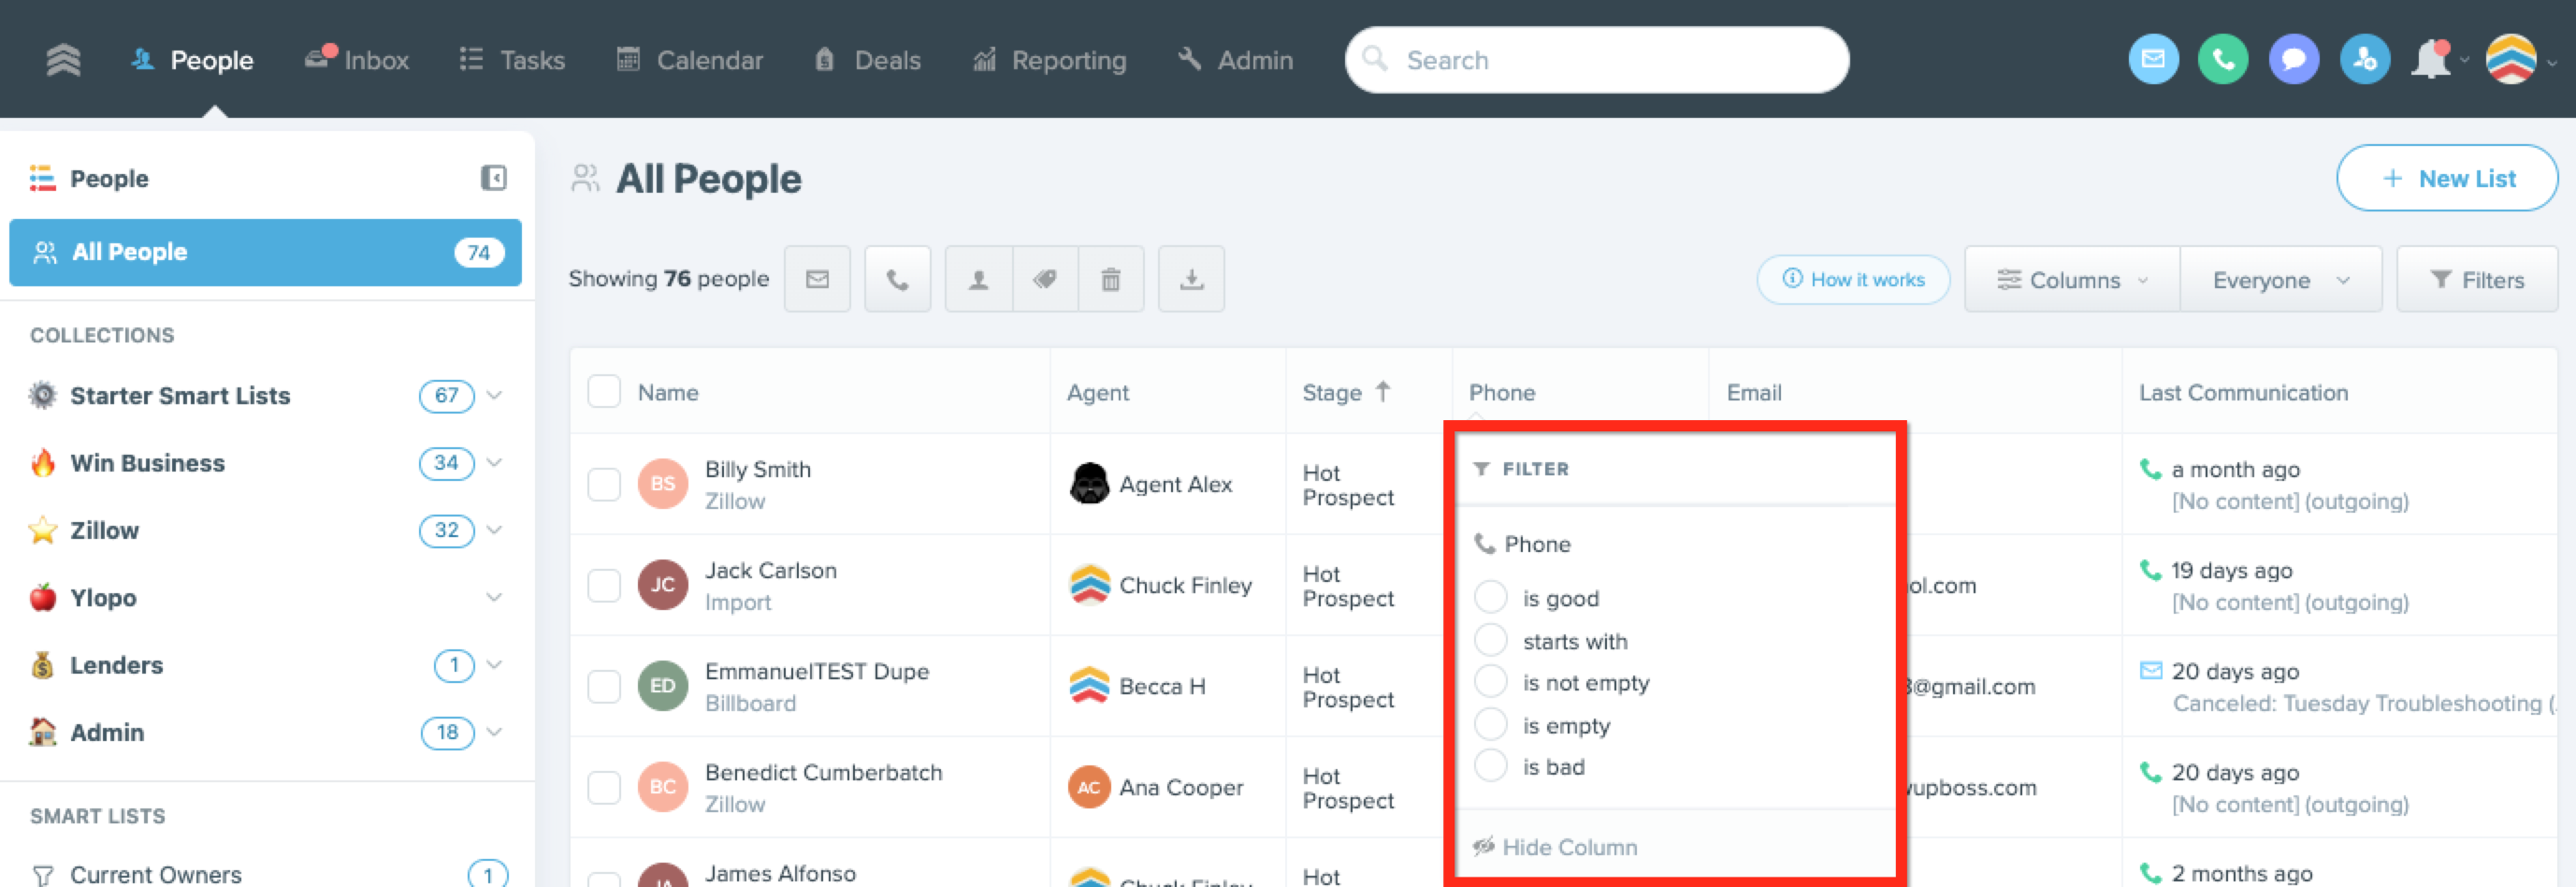Viewport: 2576px width, 887px height.
Task: Select the 'starts with' phone filter
Action: click(1491, 641)
